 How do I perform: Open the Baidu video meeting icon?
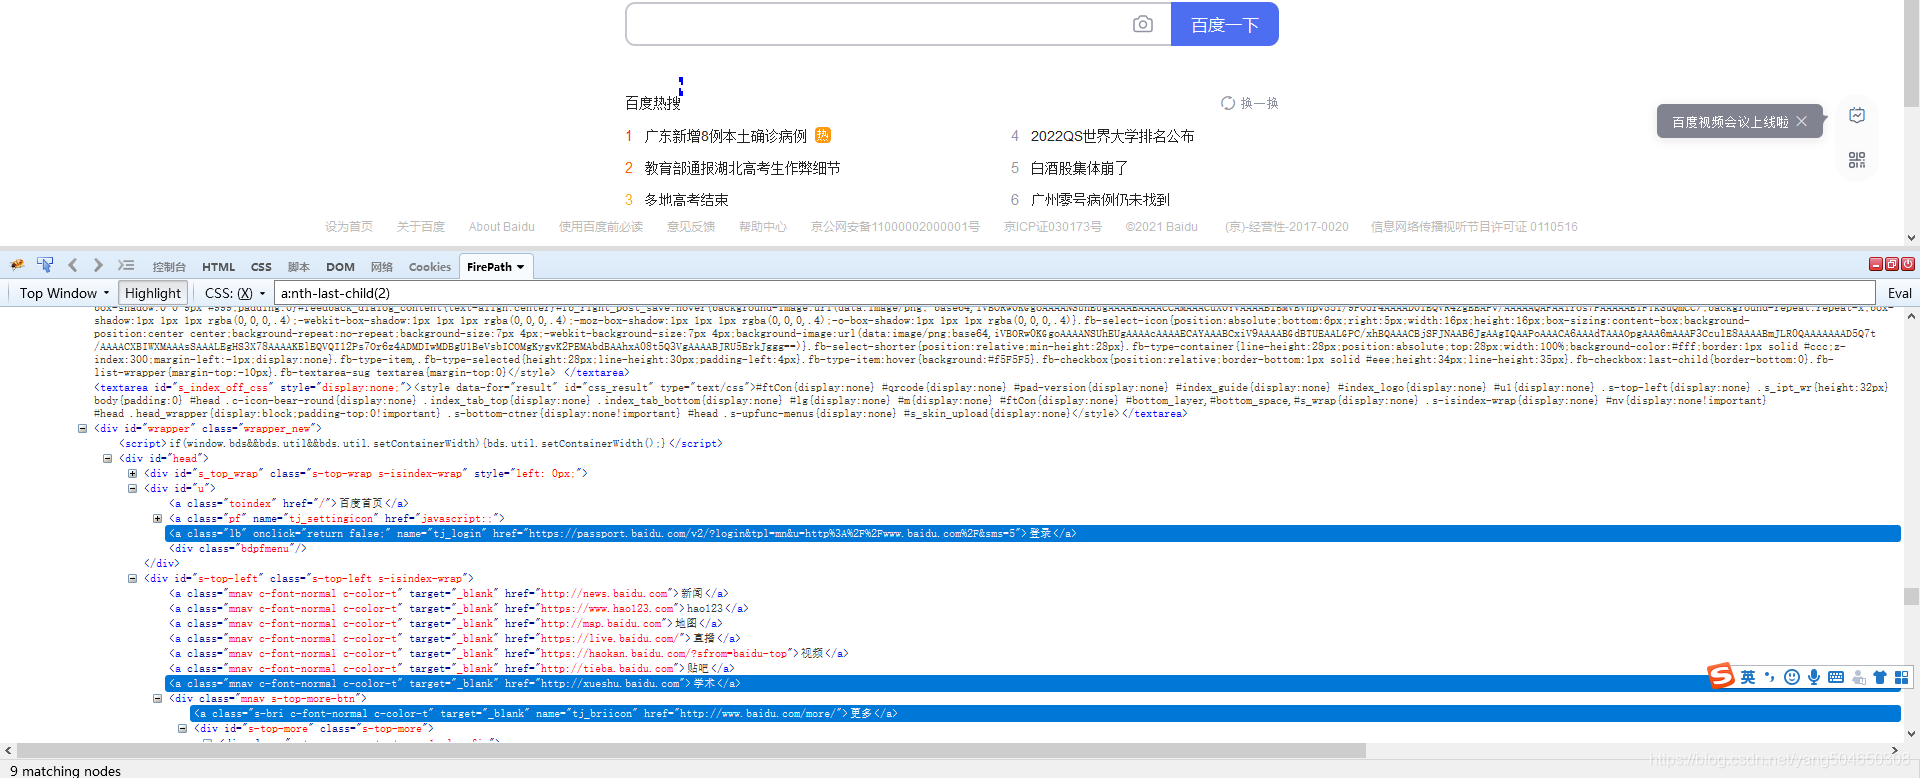point(1857,115)
